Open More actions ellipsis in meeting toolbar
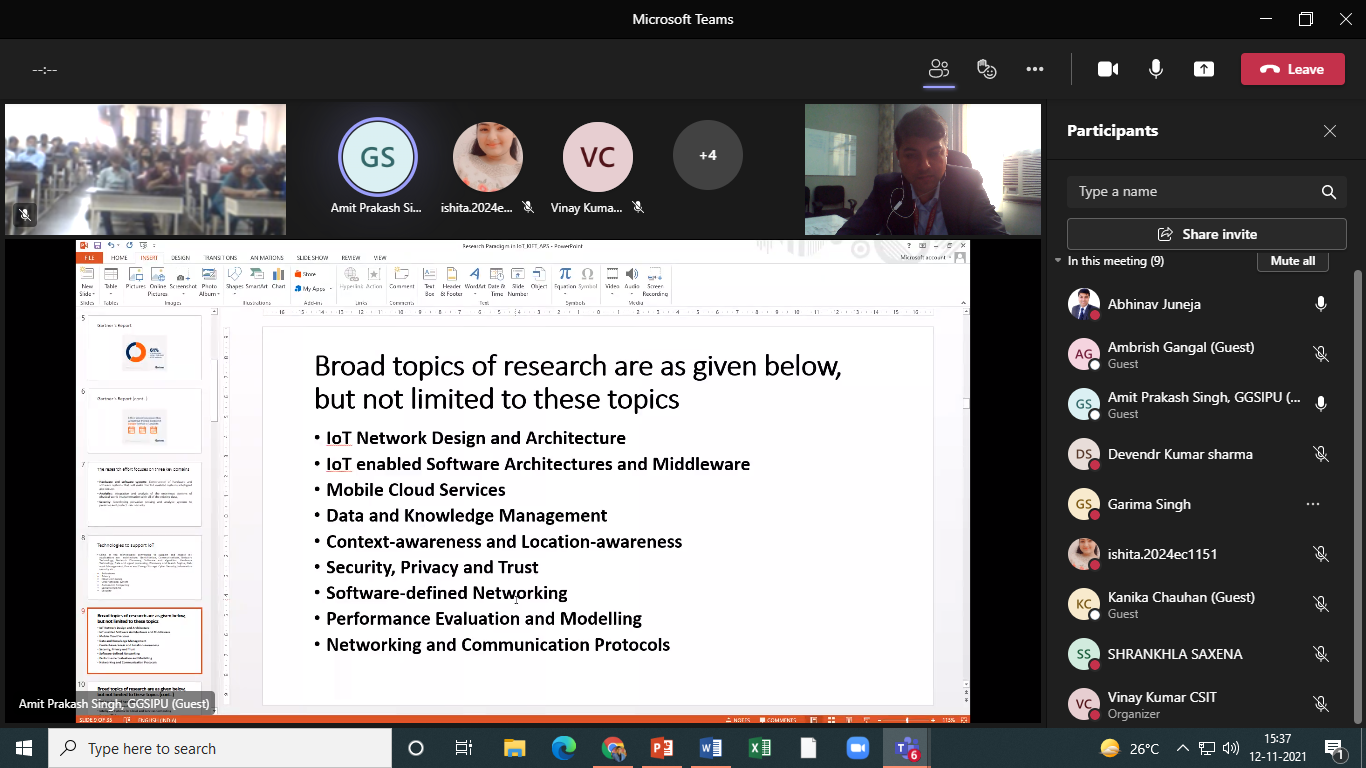The width and height of the screenshot is (1366, 768). tap(1035, 69)
